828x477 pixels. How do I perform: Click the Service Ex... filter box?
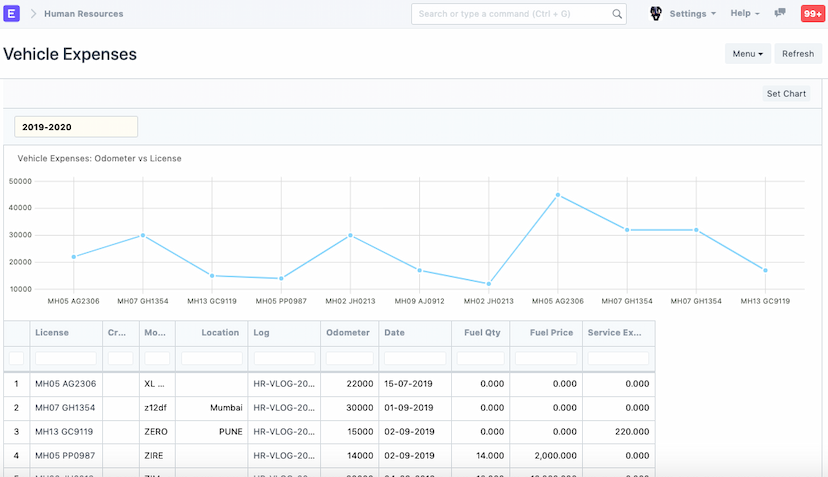coord(618,358)
